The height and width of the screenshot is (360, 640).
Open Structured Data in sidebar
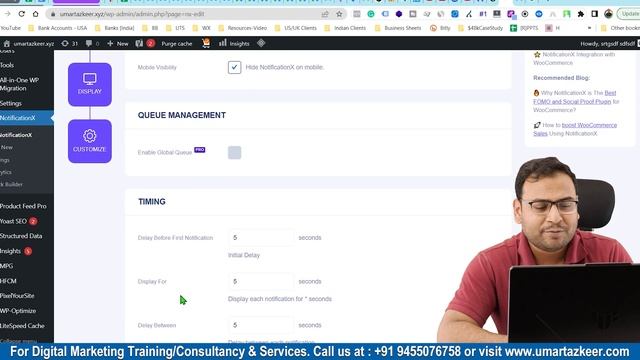[21, 236]
